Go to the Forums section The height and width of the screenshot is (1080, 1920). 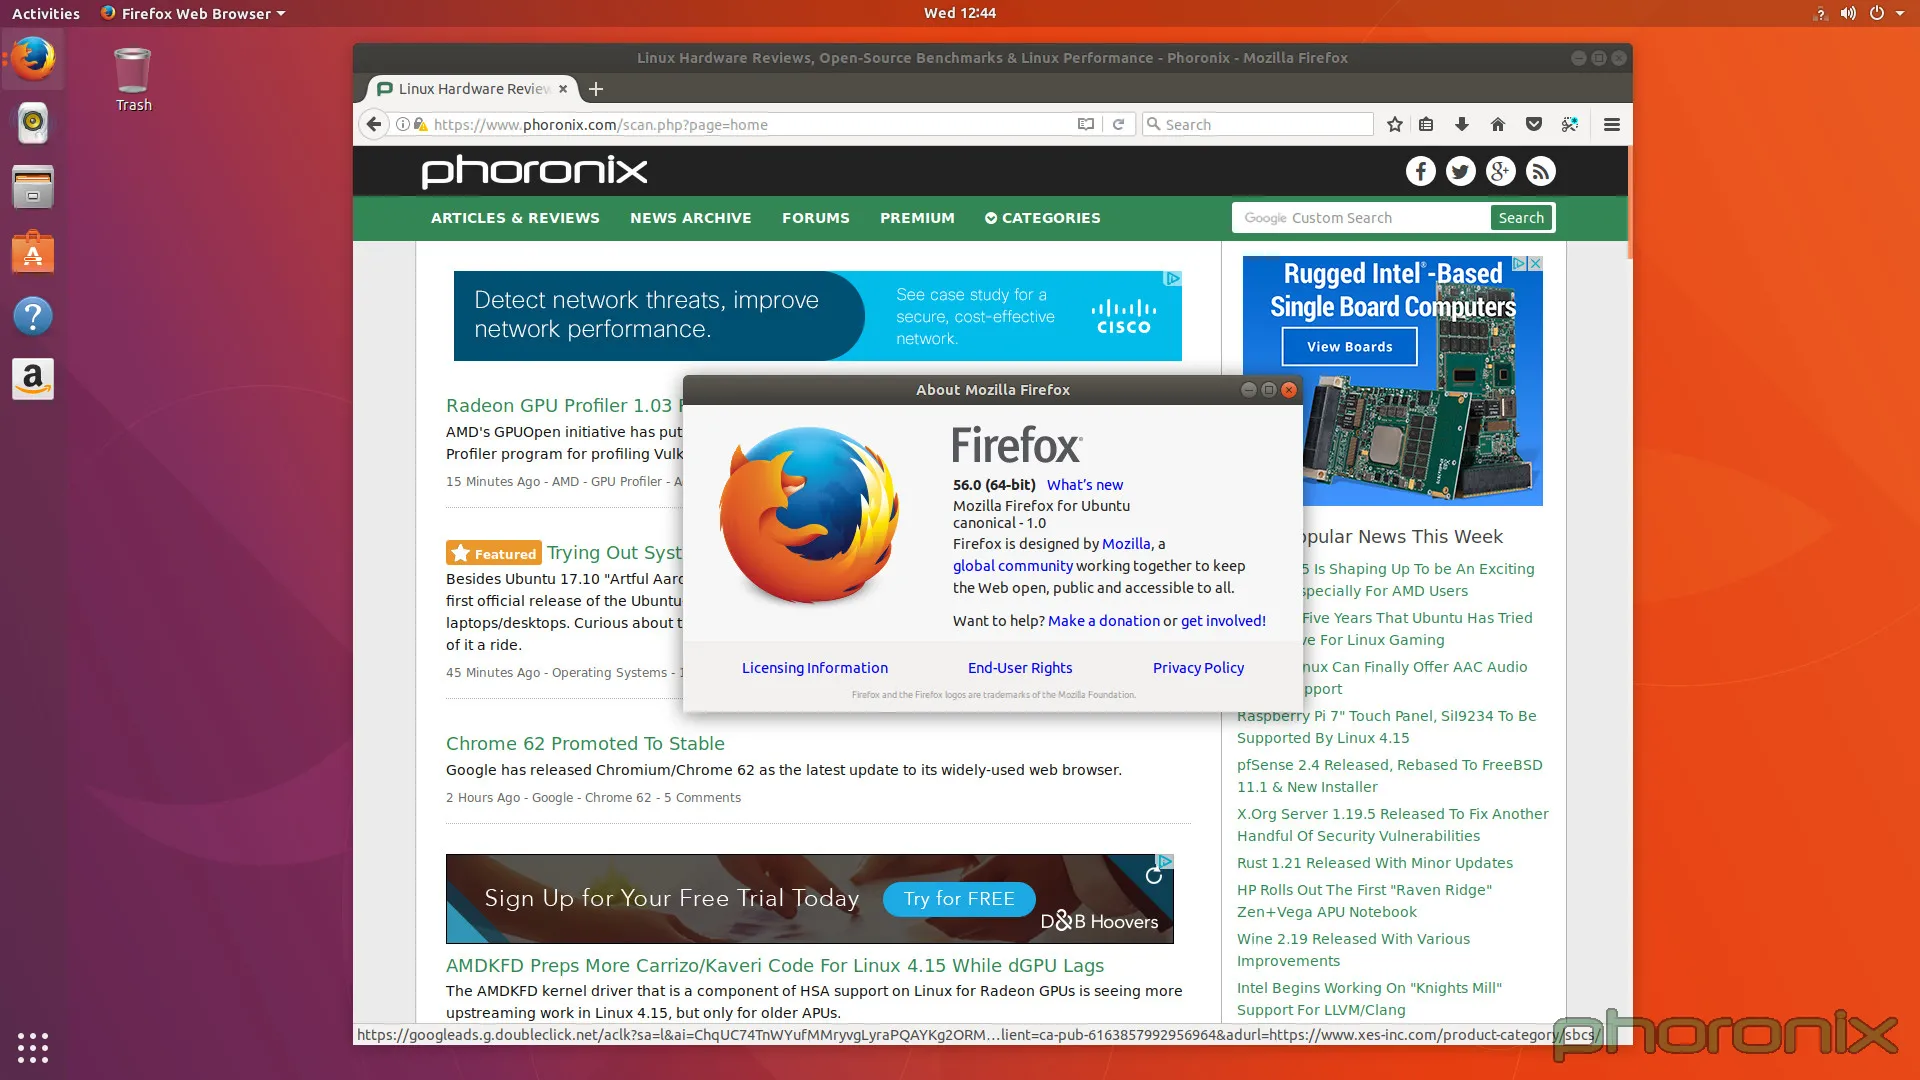click(815, 218)
